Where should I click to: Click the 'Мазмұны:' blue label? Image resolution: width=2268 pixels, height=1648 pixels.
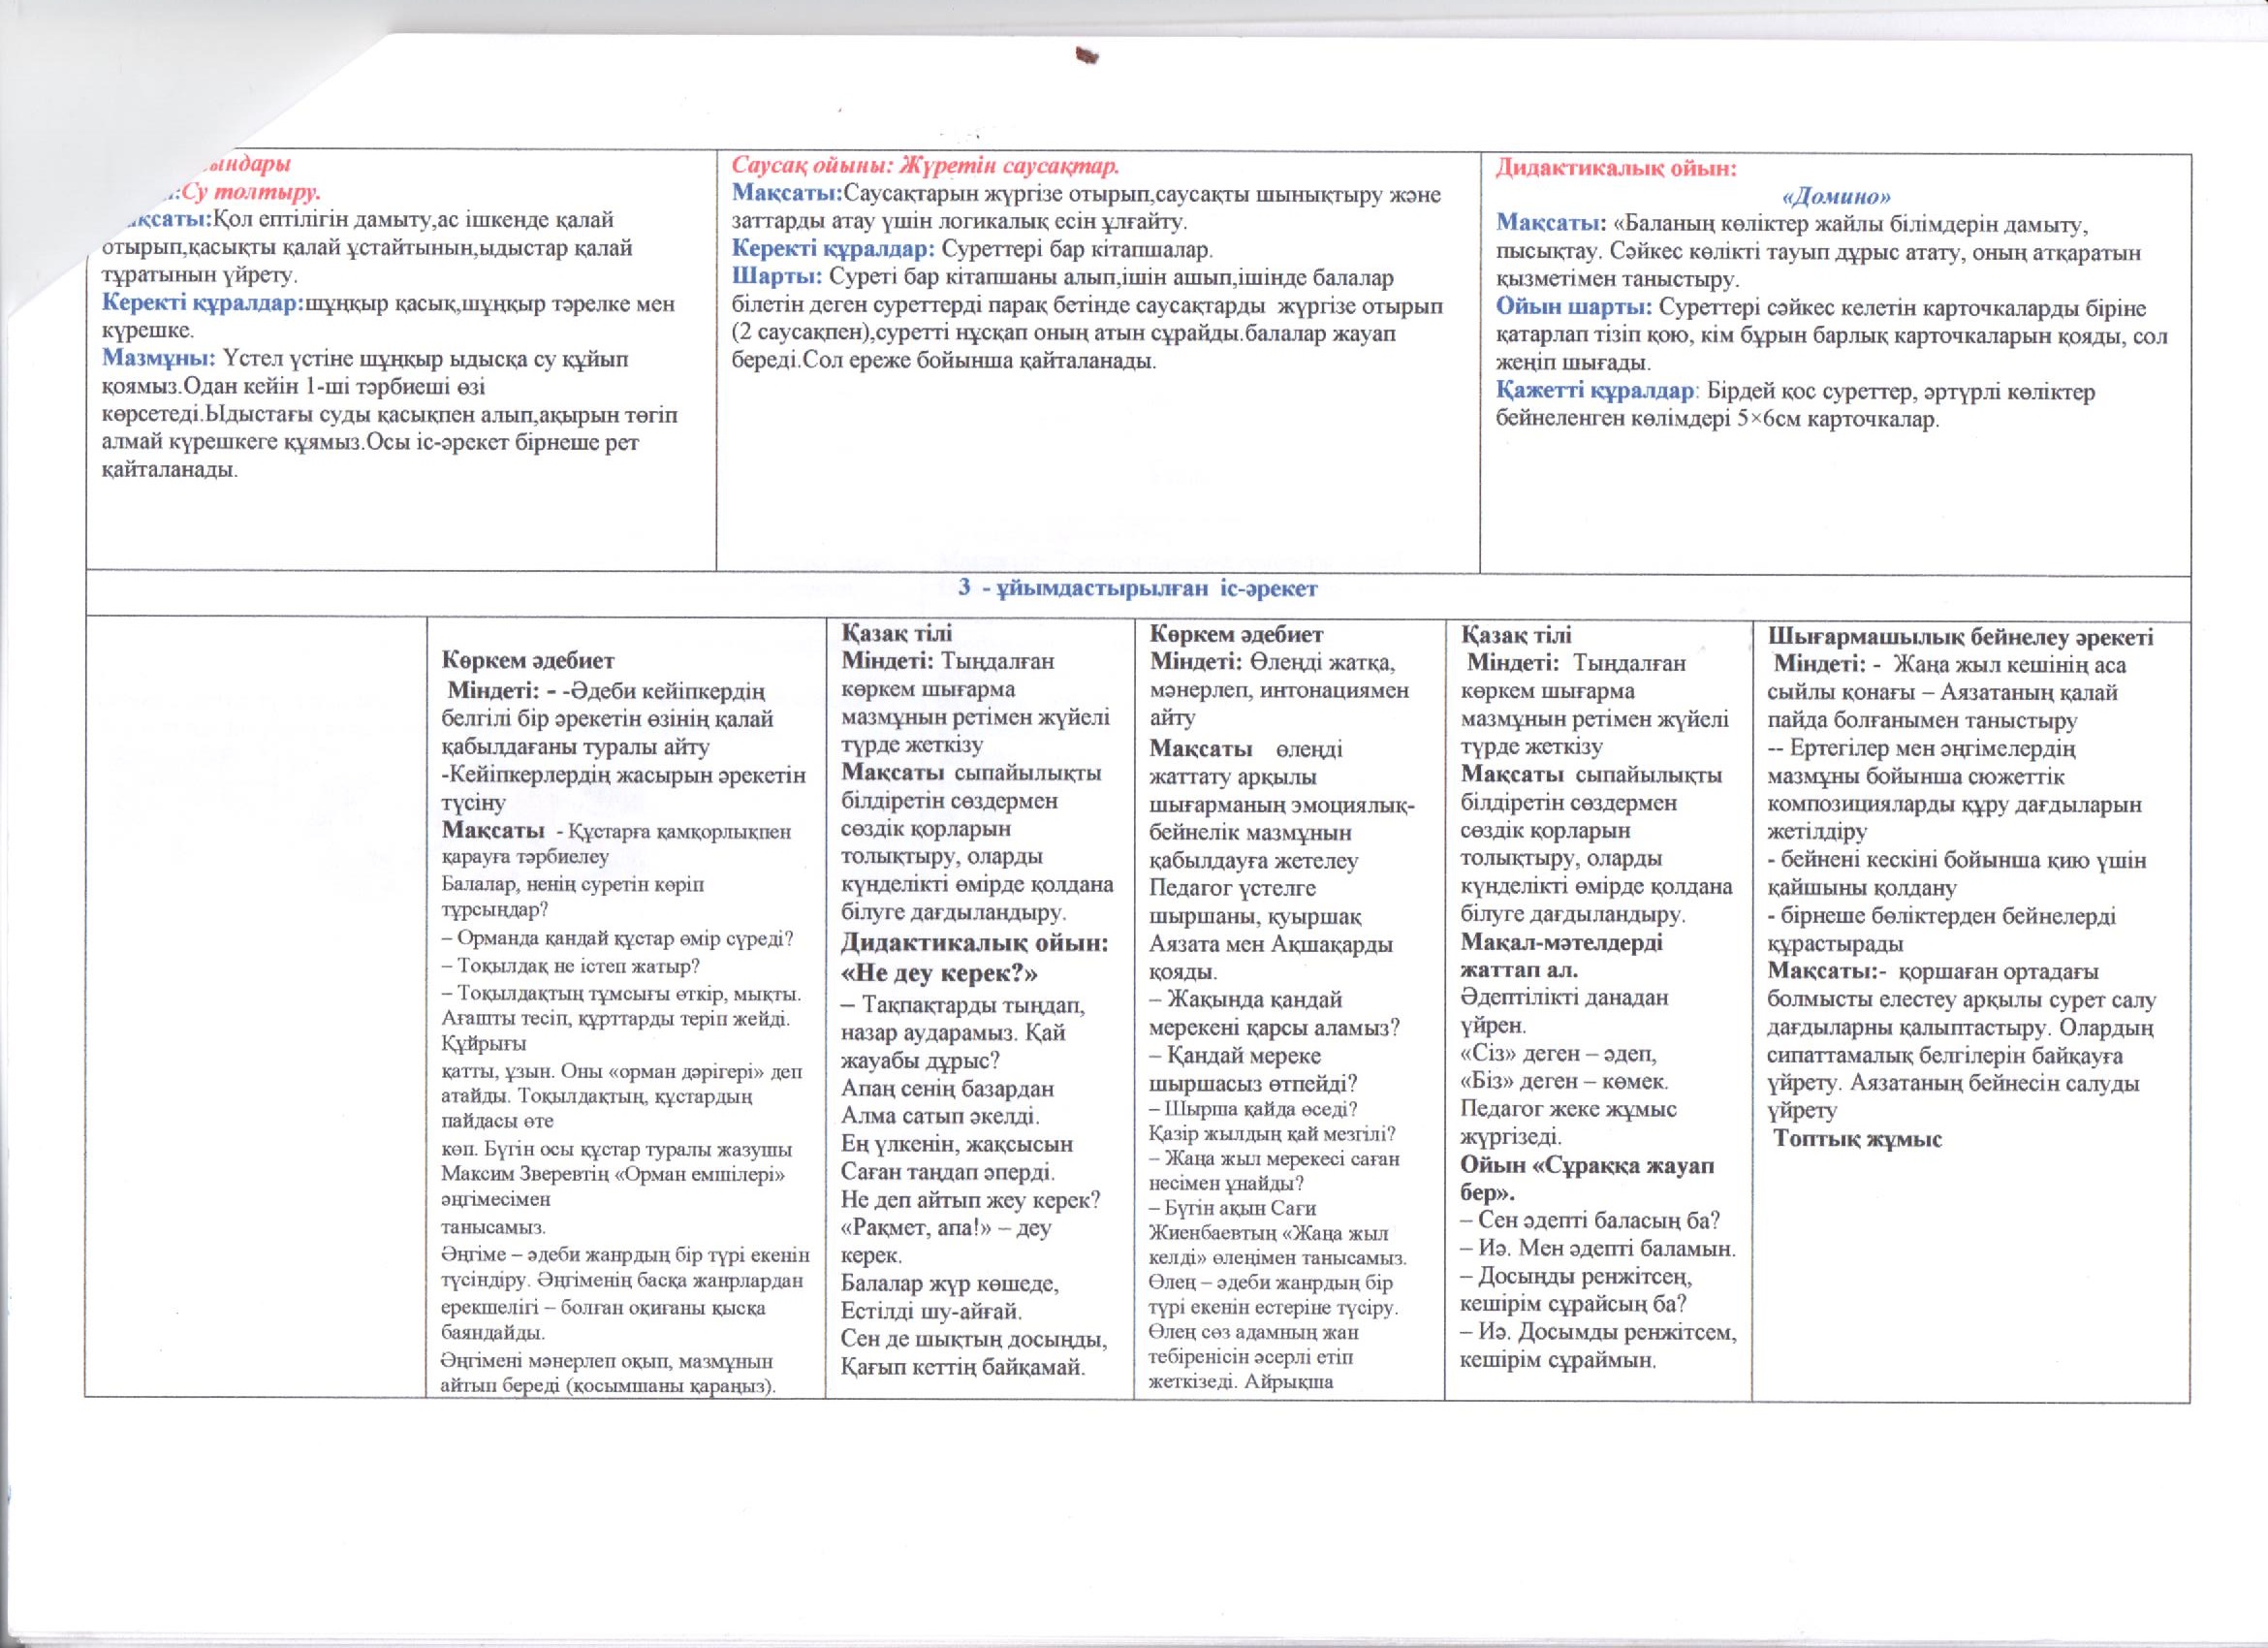point(159,358)
